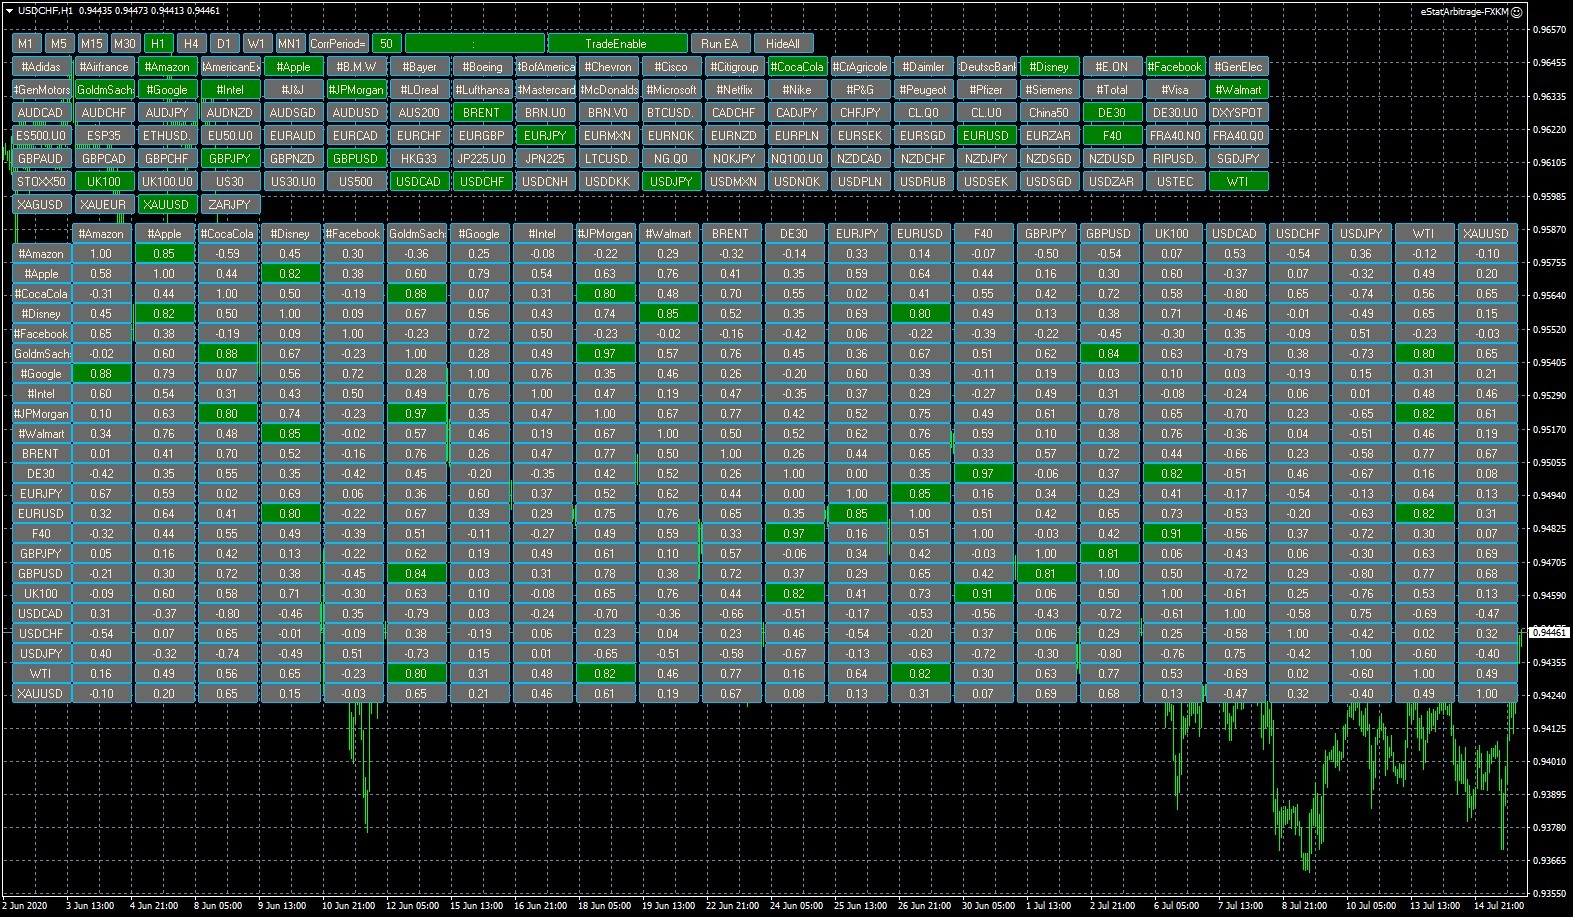
Task: Toggle the #Lufthansa symbol button
Action: tap(482, 90)
